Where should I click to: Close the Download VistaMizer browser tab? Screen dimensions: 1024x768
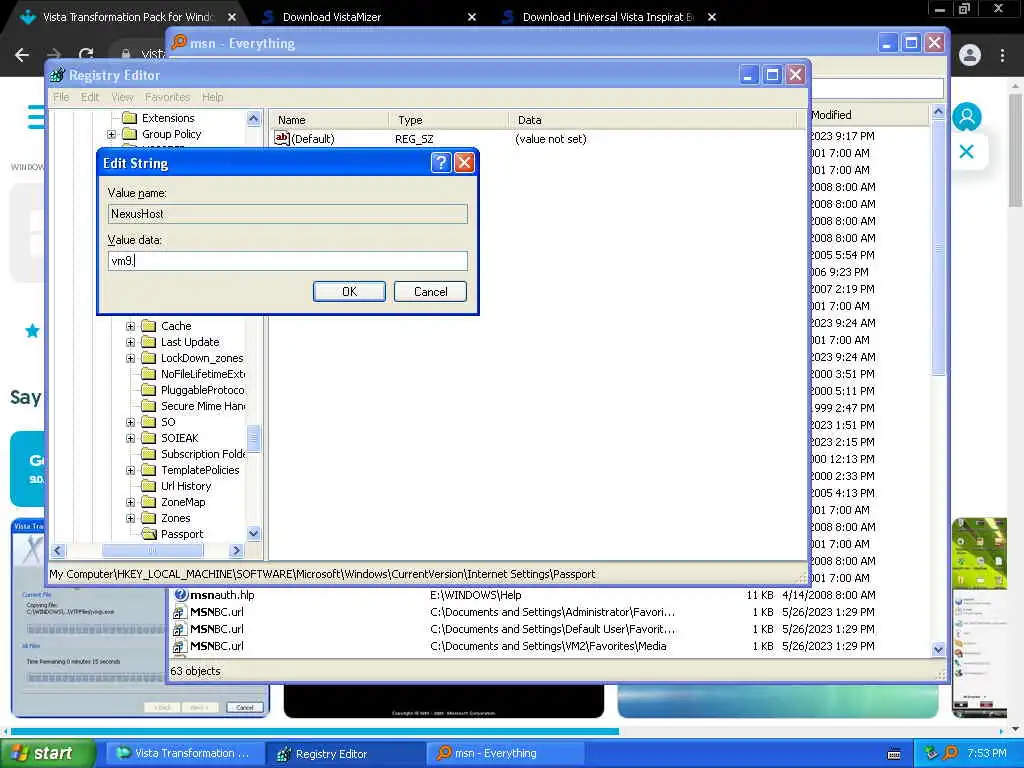[x=472, y=17]
